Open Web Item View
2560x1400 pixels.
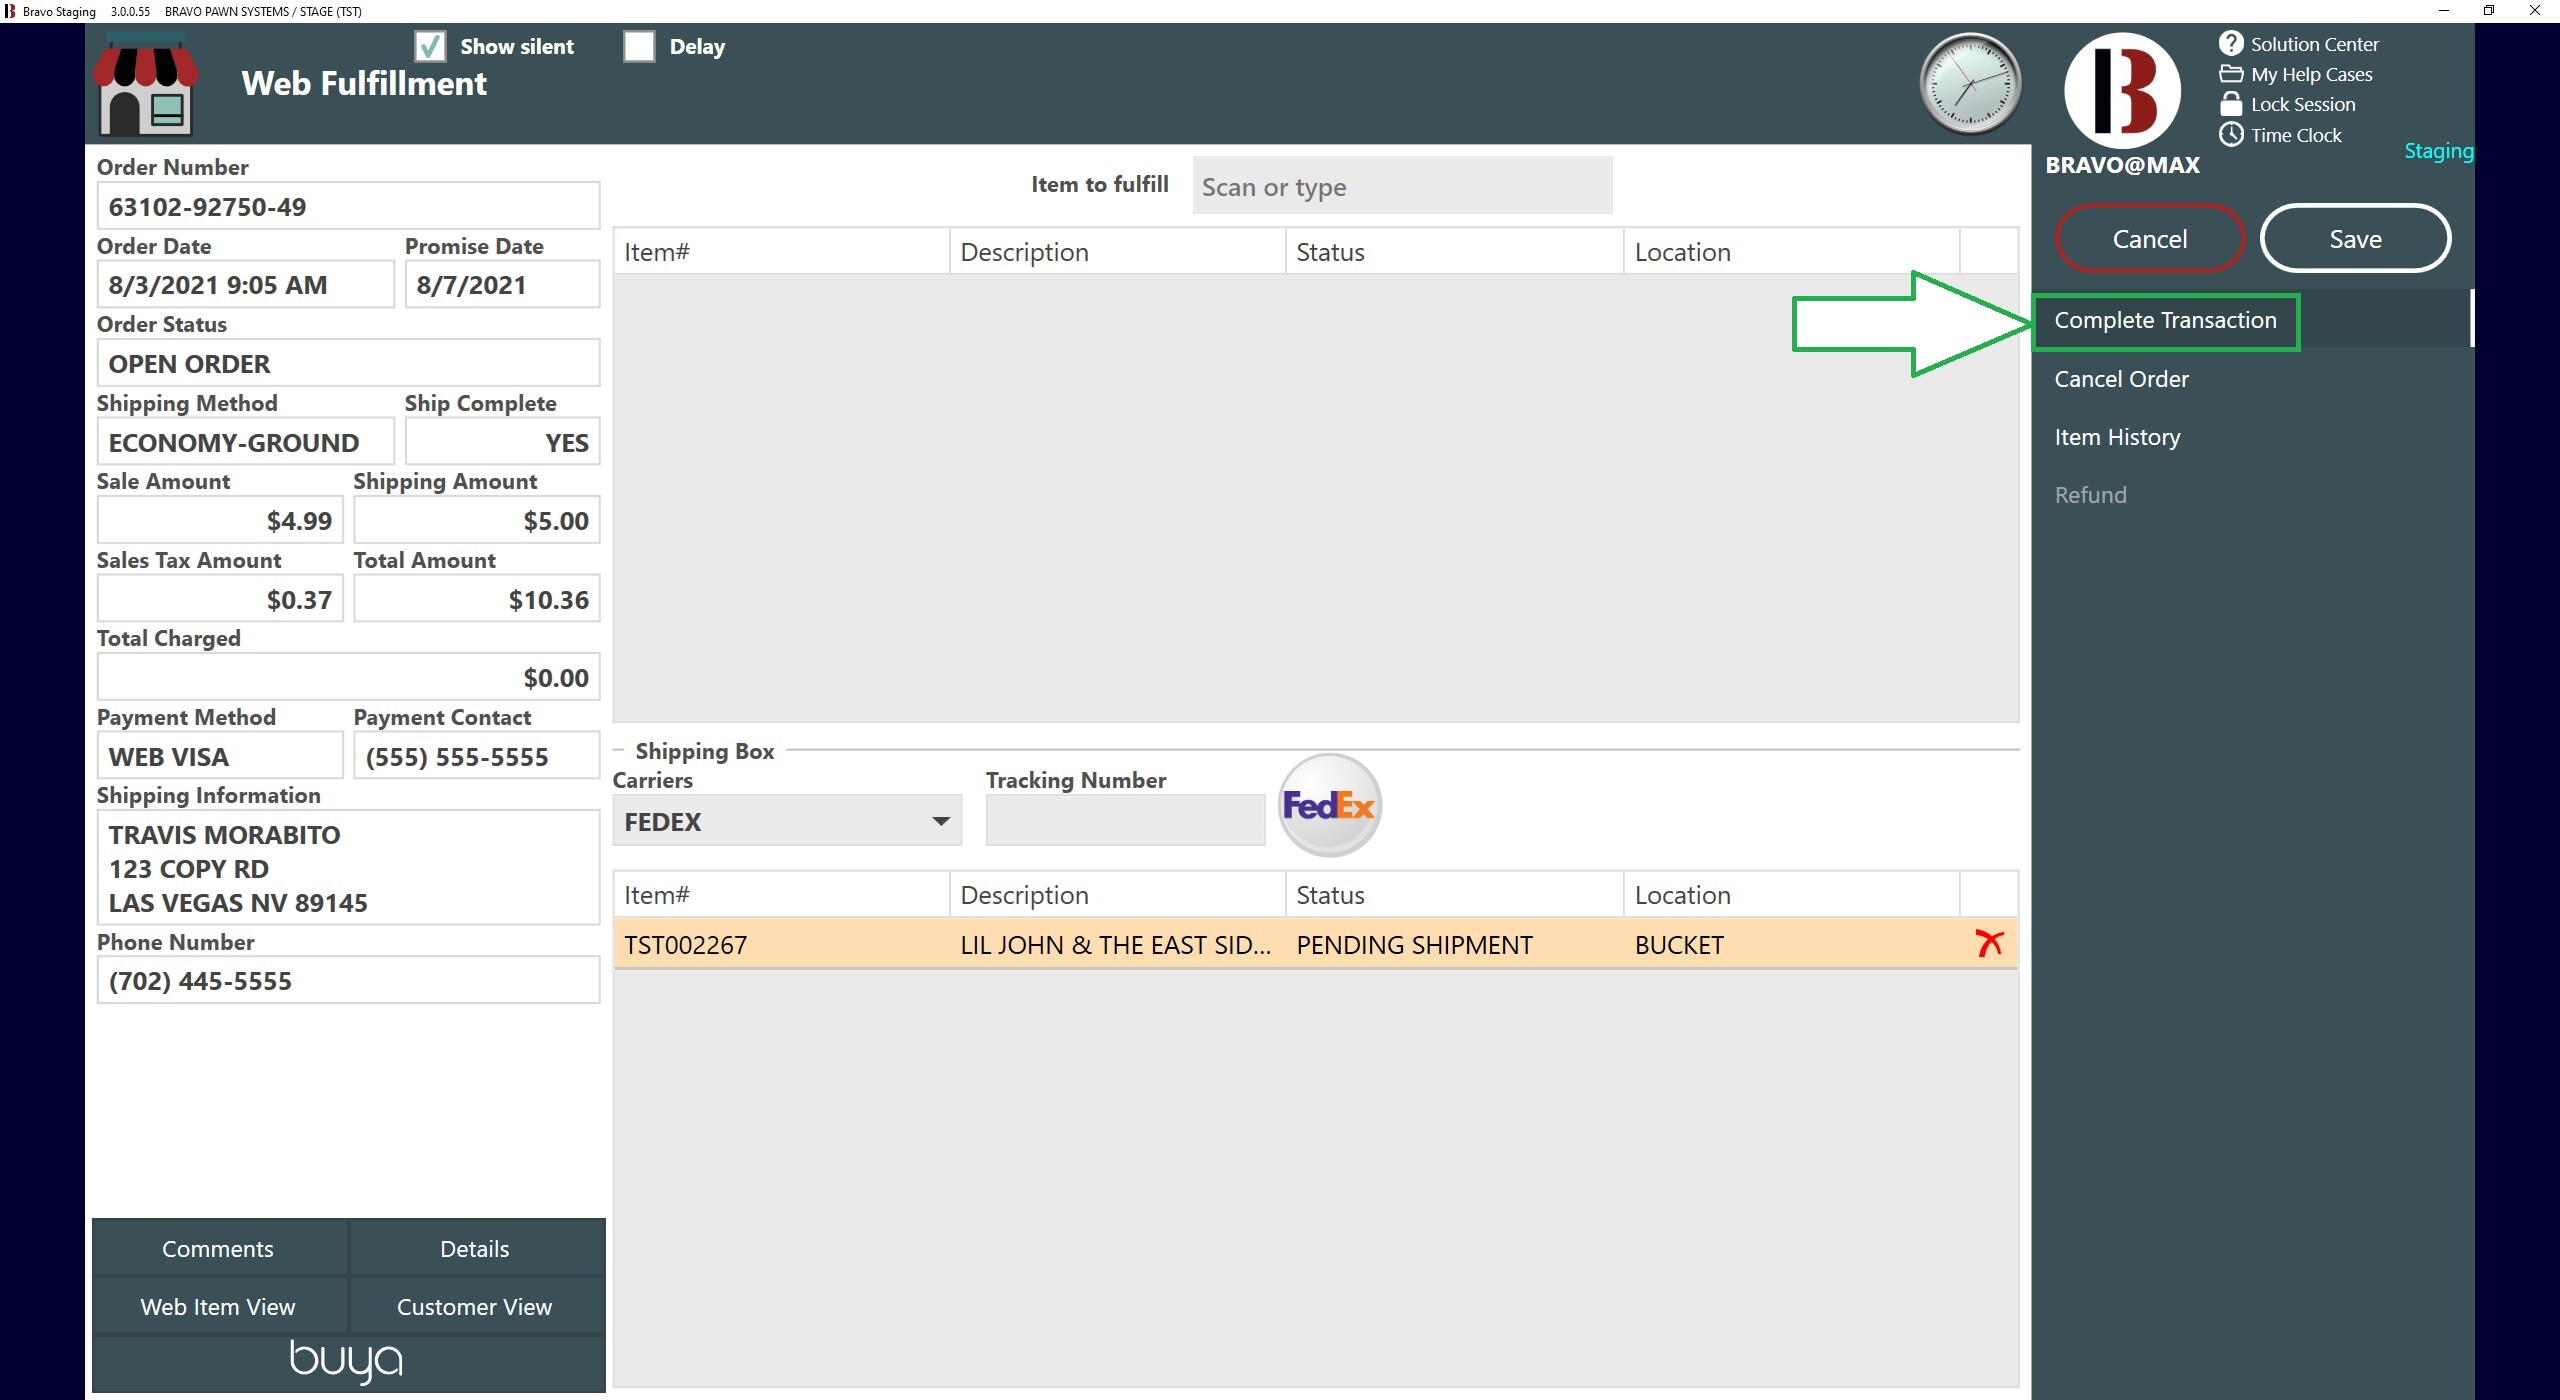tap(218, 1307)
